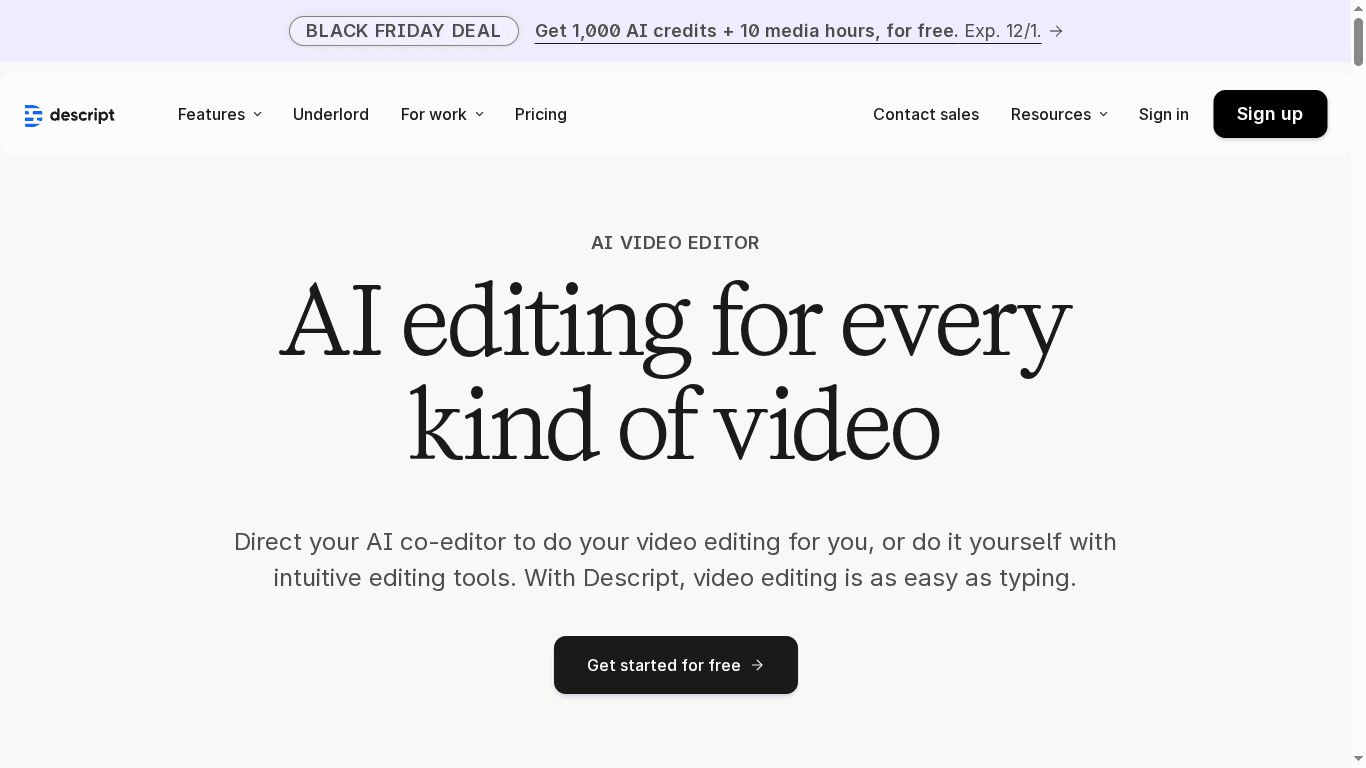Click the arrow inside Get started button

tap(757, 665)
